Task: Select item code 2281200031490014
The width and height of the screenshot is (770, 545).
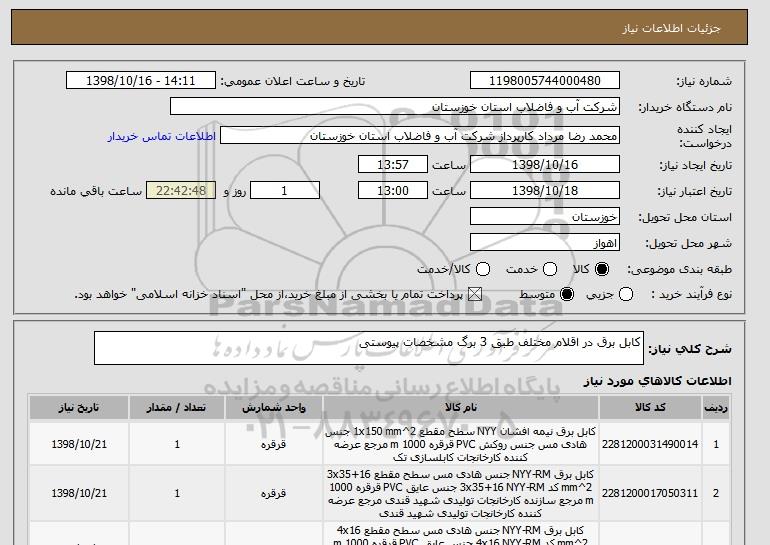Action: click(650, 444)
